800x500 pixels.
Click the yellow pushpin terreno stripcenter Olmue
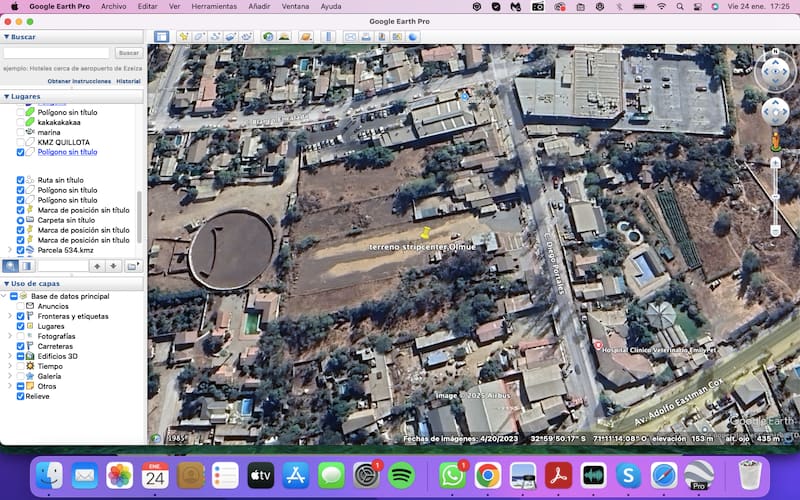[x=424, y=233]
